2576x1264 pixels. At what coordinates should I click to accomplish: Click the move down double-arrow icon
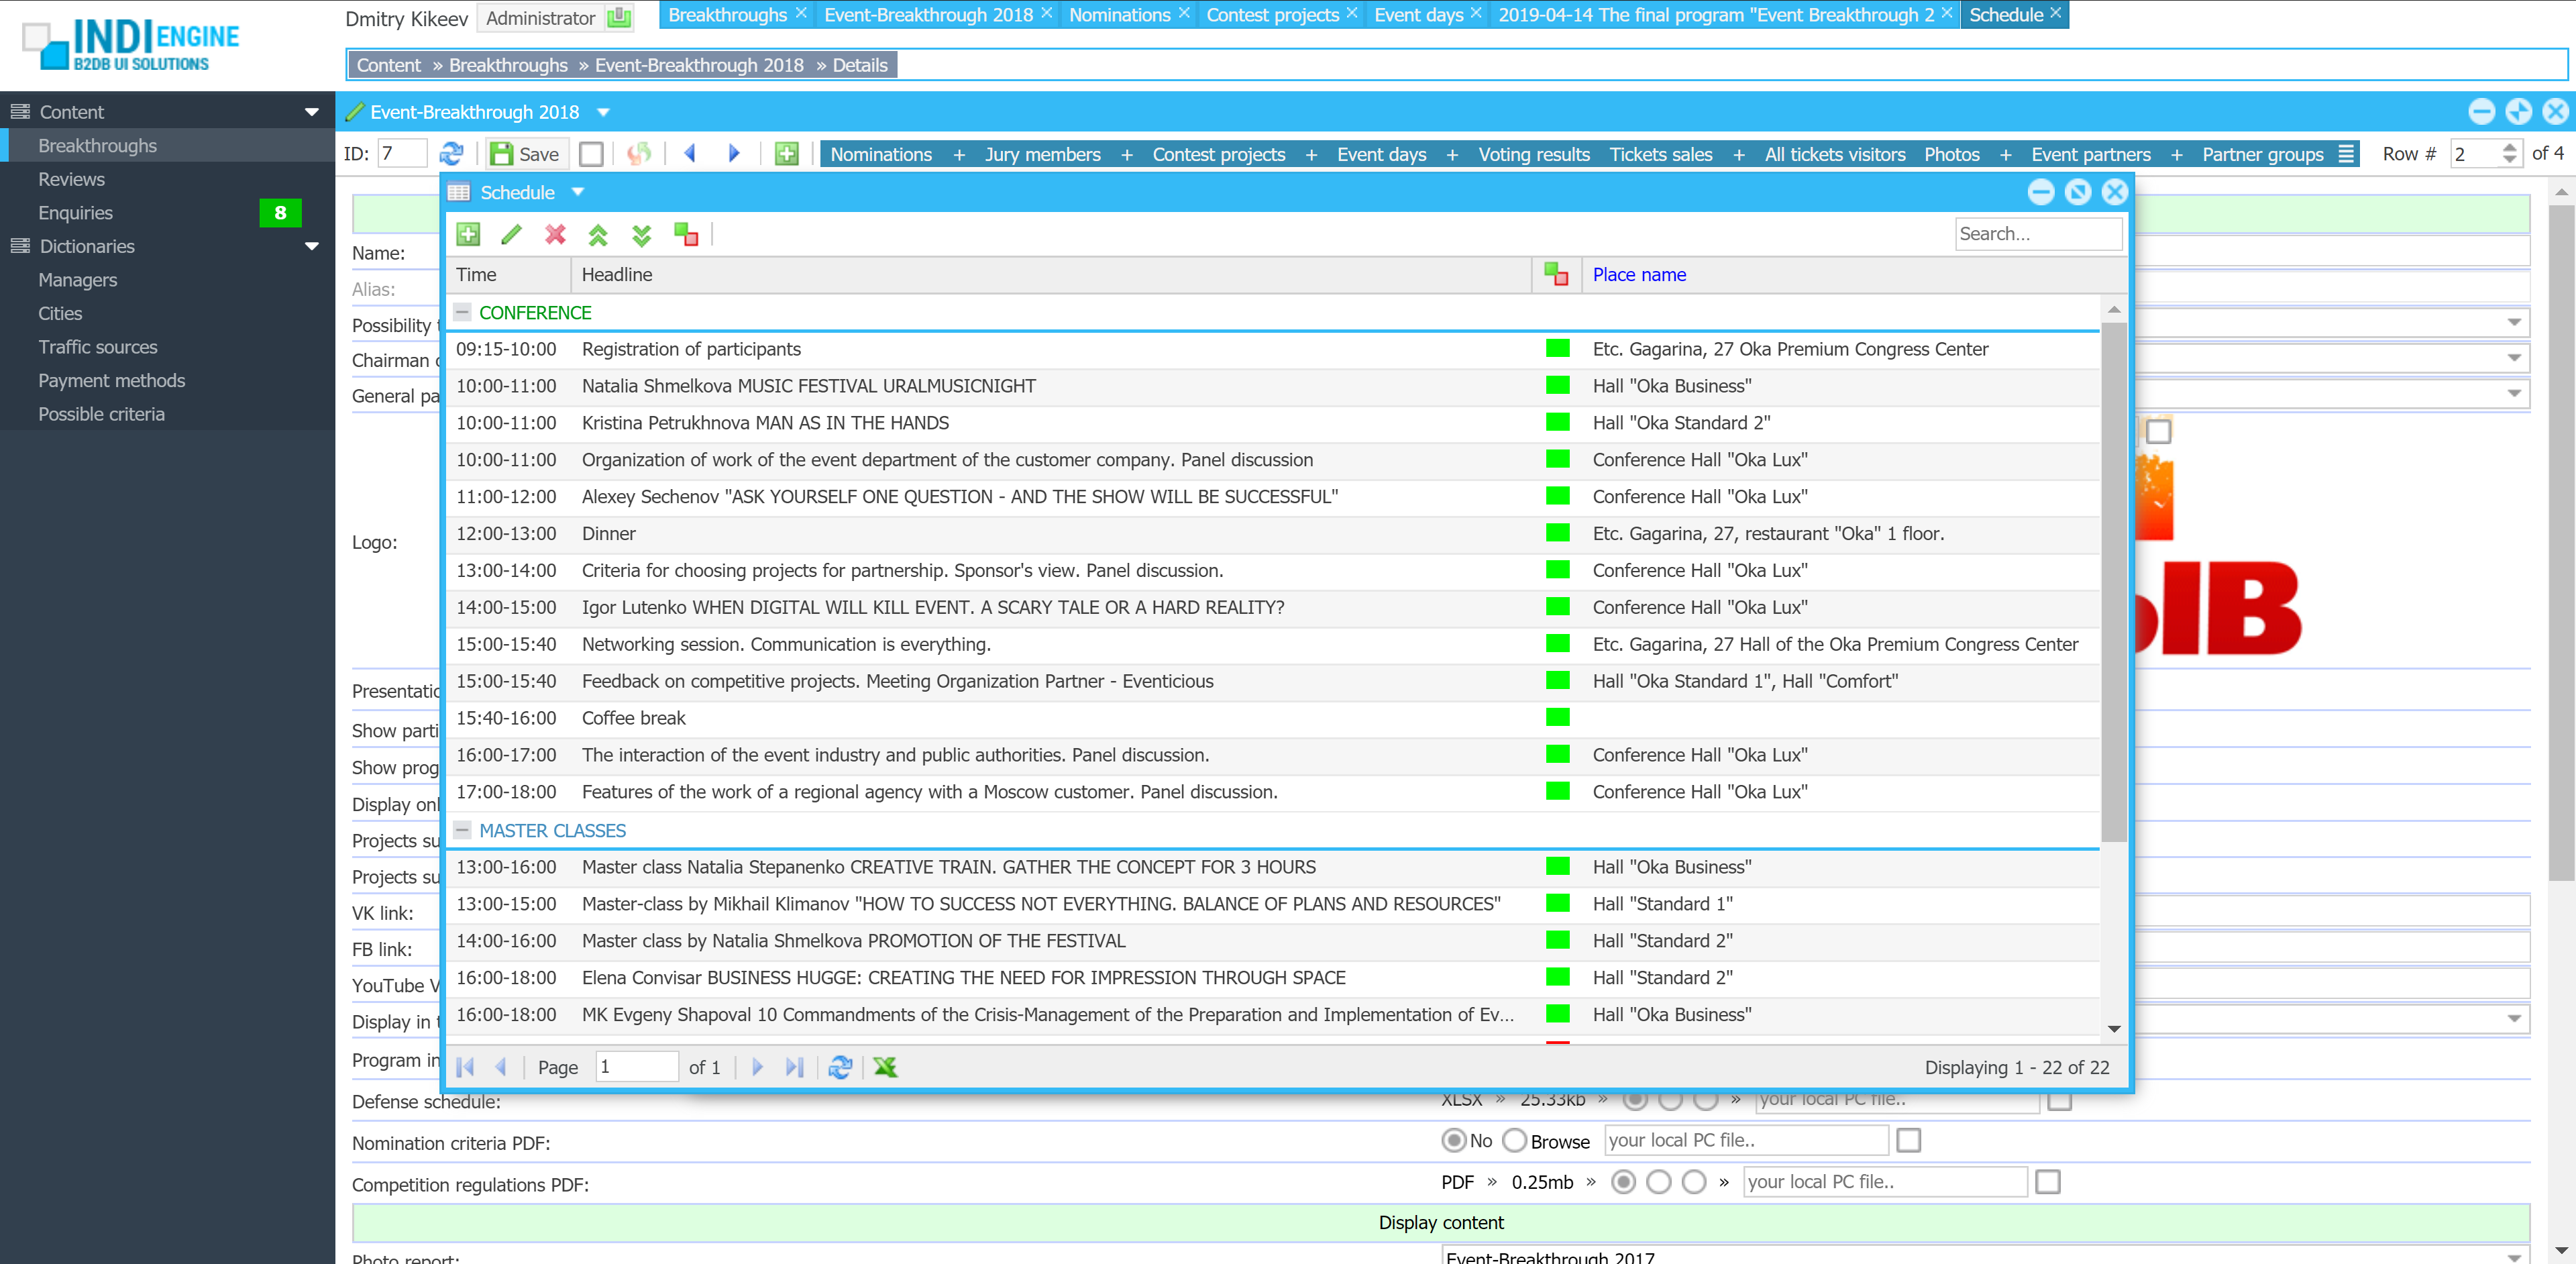point(641,235)
